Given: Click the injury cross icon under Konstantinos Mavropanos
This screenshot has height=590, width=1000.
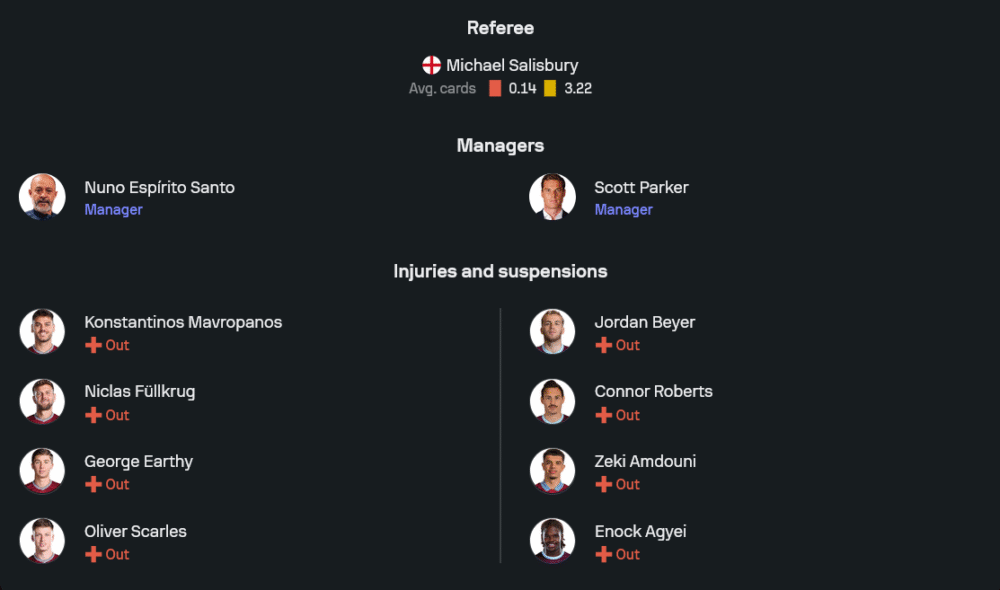Looking at the screenshot, I should tap(93, 345).
